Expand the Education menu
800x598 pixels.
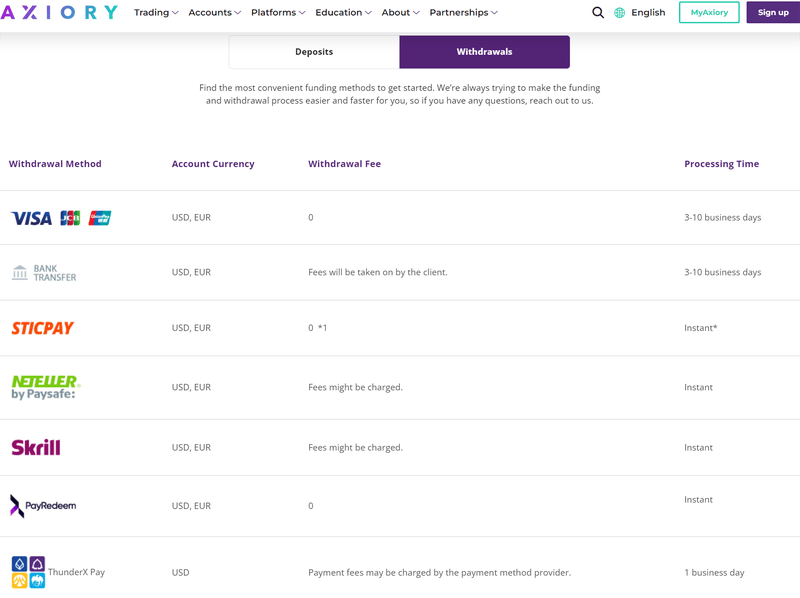click(x=343, y=13)
